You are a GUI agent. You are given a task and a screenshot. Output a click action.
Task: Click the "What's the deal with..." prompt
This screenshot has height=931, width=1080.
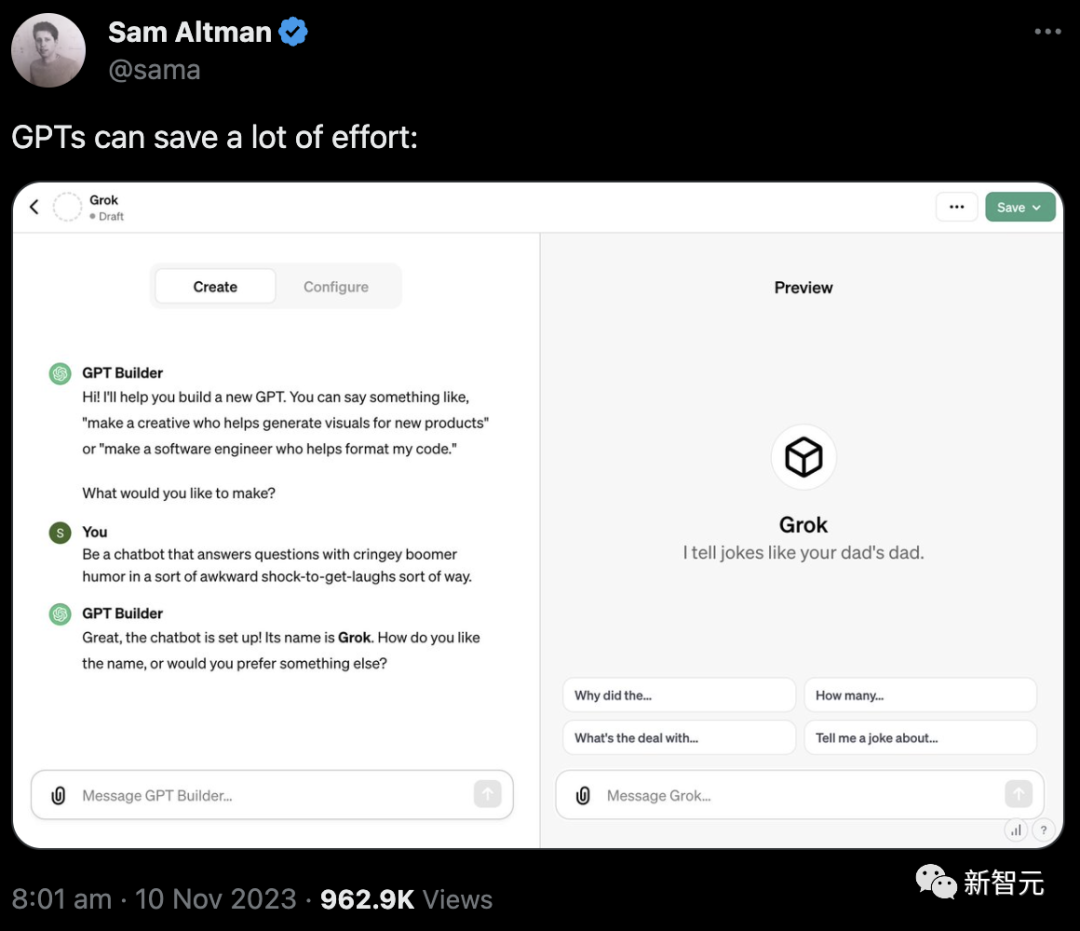click(x=679, y=738)
